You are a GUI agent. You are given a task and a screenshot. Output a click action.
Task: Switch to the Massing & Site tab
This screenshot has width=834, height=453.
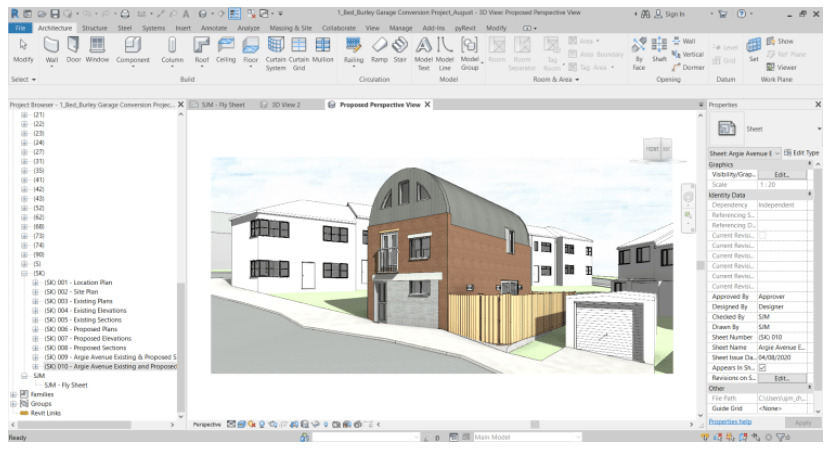pos(290,28)
